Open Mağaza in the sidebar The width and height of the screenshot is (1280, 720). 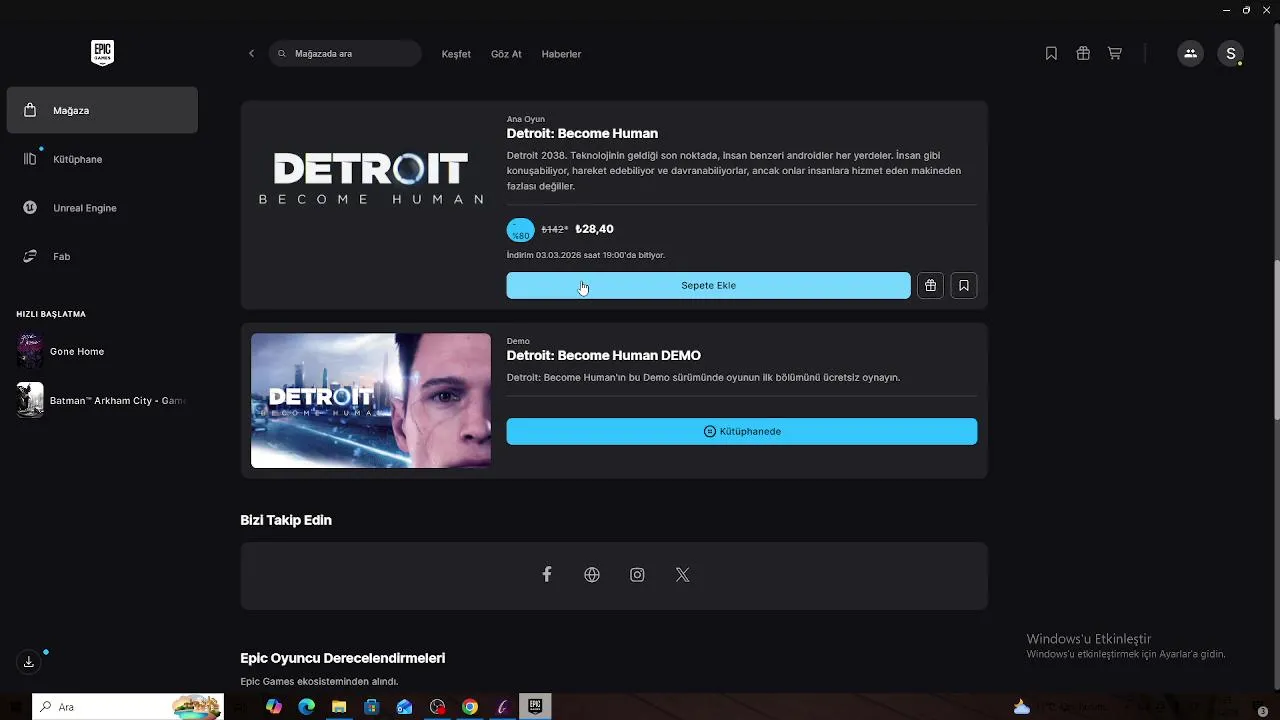tap(102, 110)
